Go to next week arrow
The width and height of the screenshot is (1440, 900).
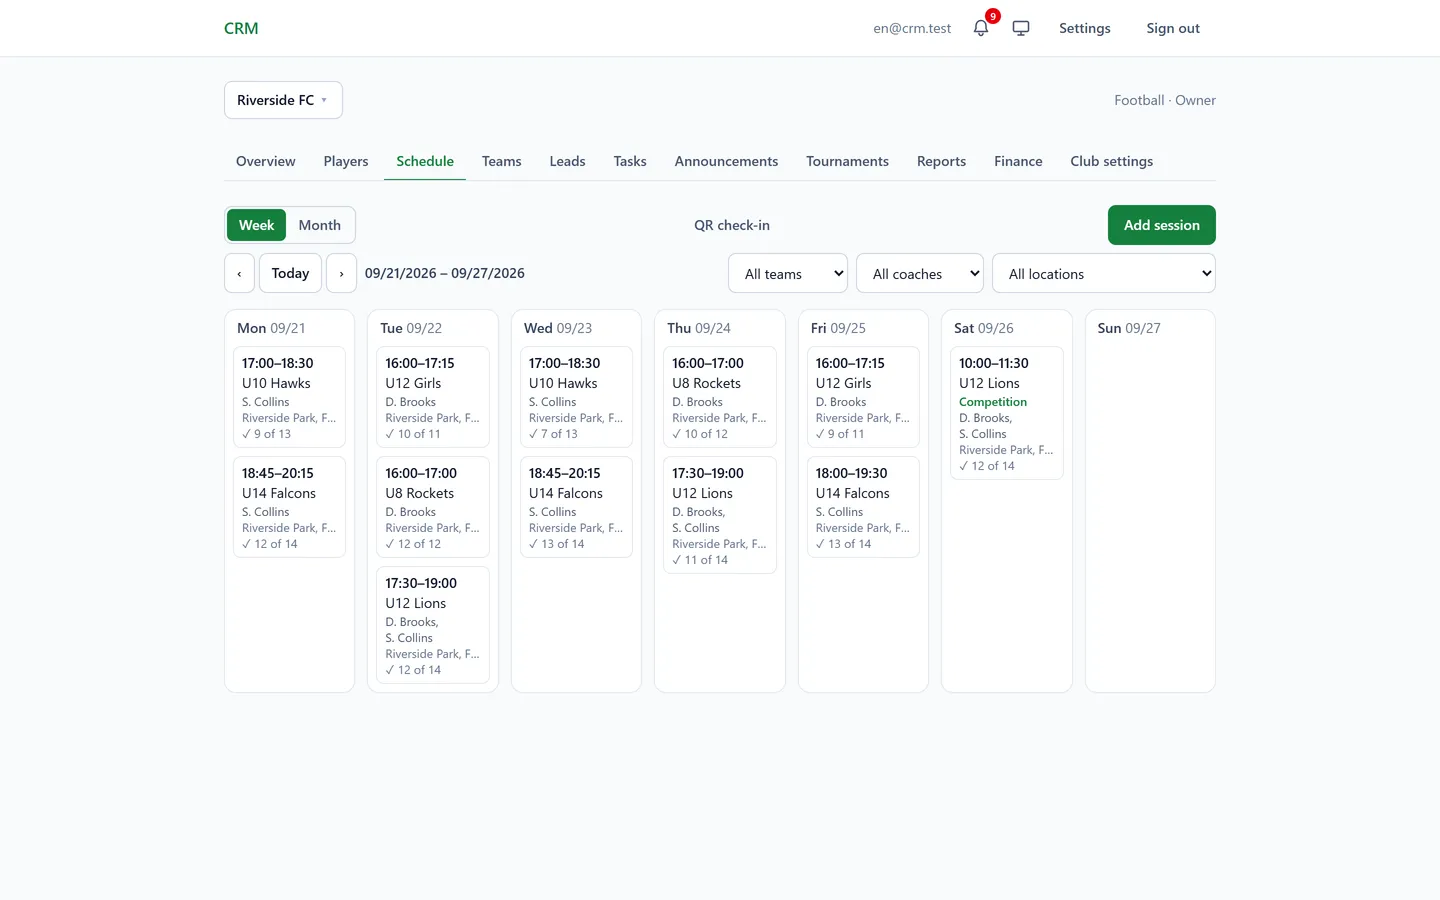pos(341,273)
